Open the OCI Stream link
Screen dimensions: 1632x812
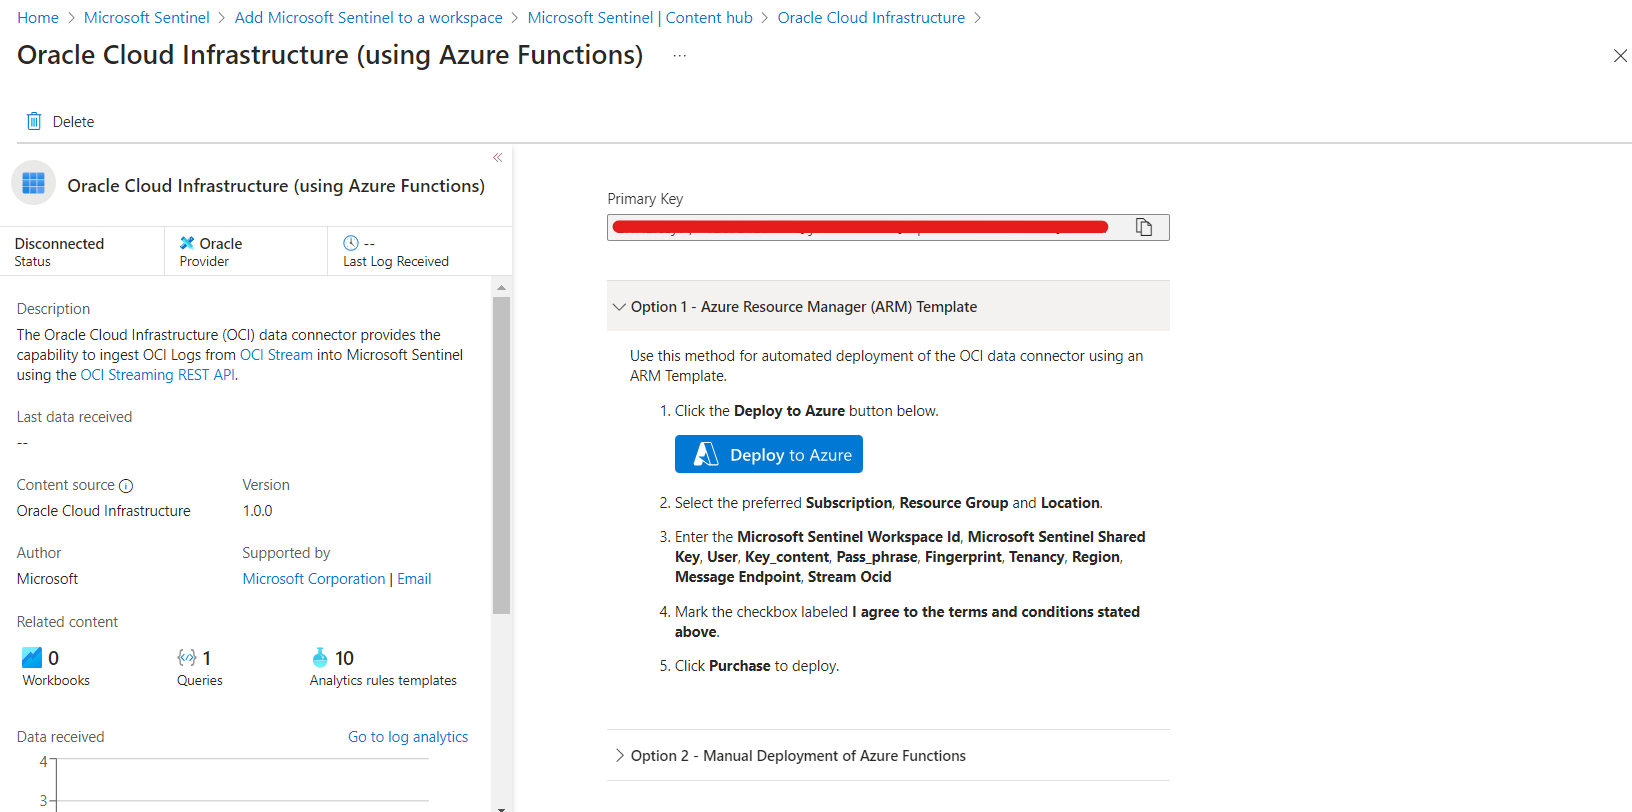click(x=276, y=355)
